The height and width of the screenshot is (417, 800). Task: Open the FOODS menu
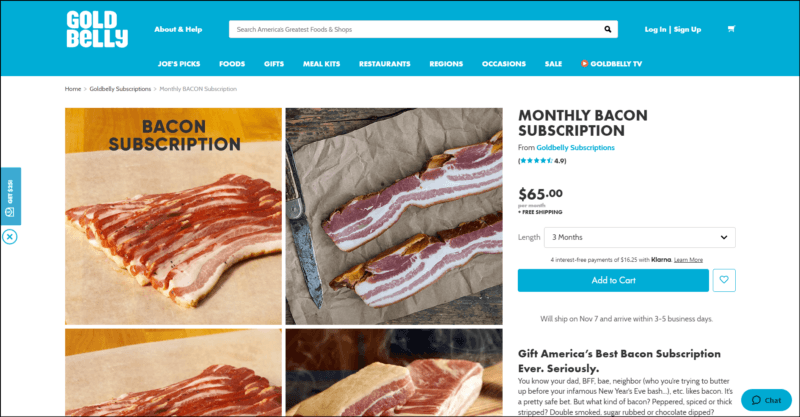point(232,64)
